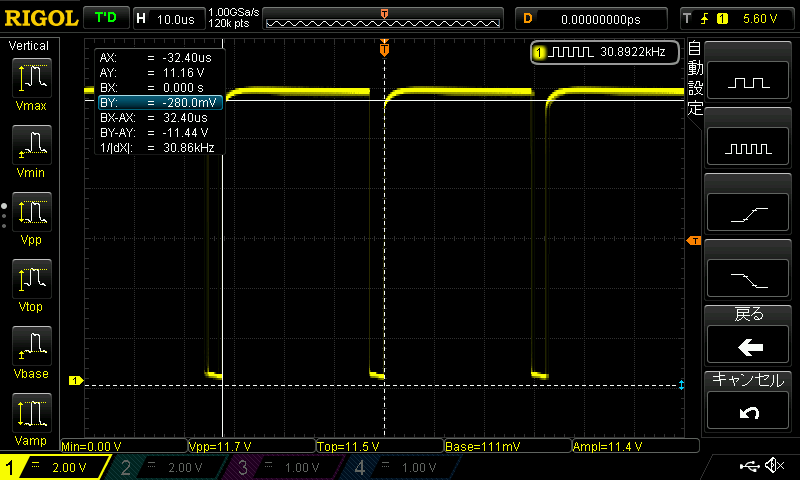Click the AY cursor value 11.16 V
The image size is (800, 480).
183,72
